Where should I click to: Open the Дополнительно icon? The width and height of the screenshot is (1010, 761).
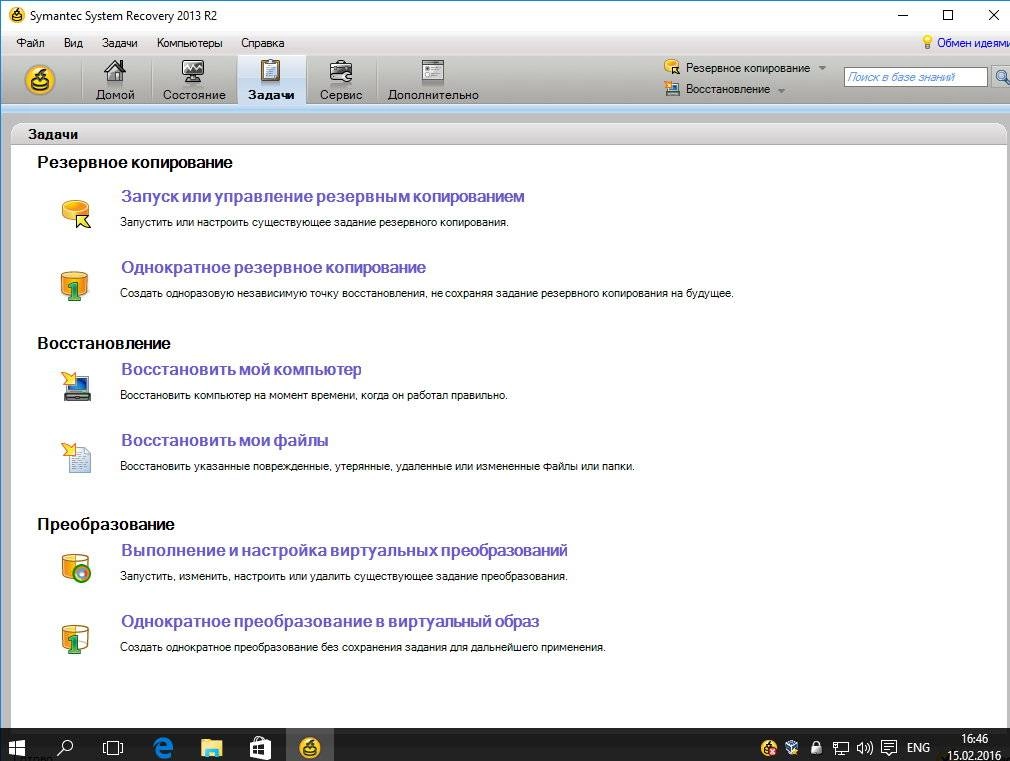(433, 71)
